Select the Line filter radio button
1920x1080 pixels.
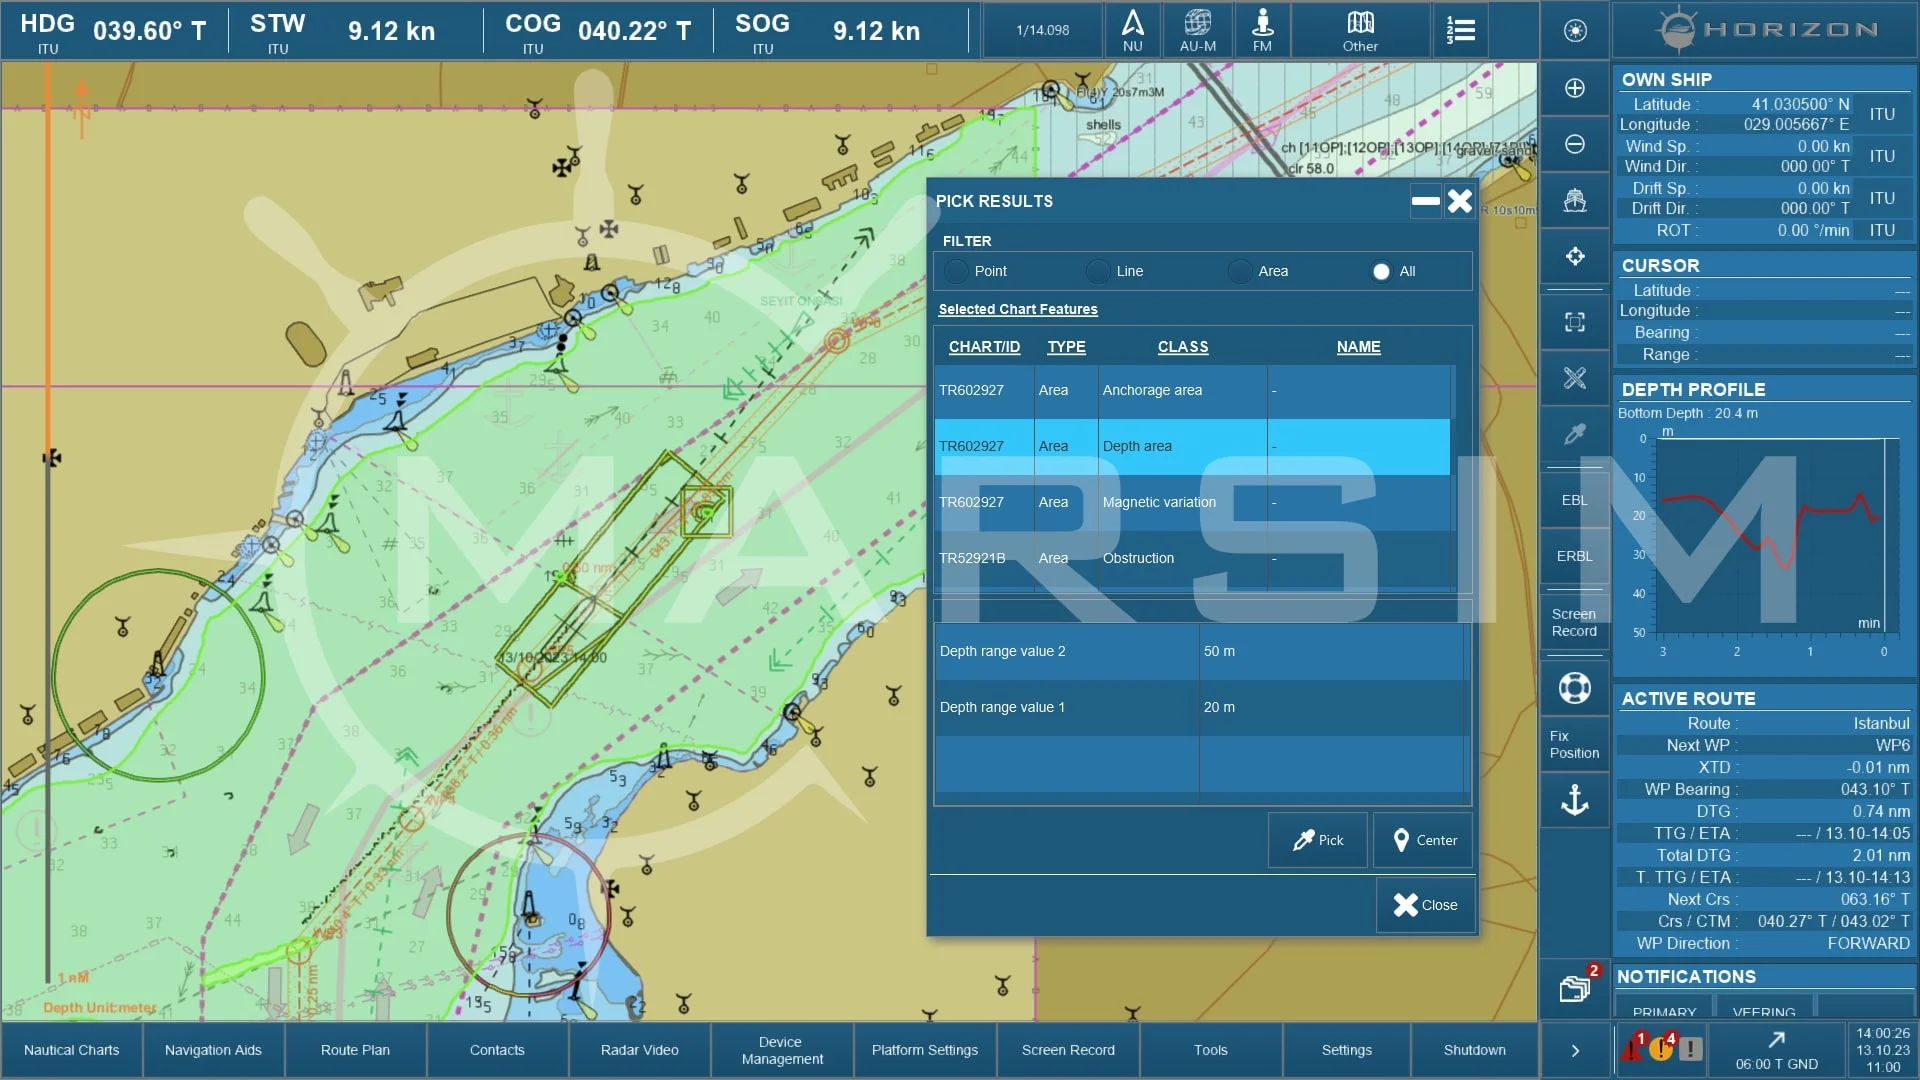[1099, 271]
